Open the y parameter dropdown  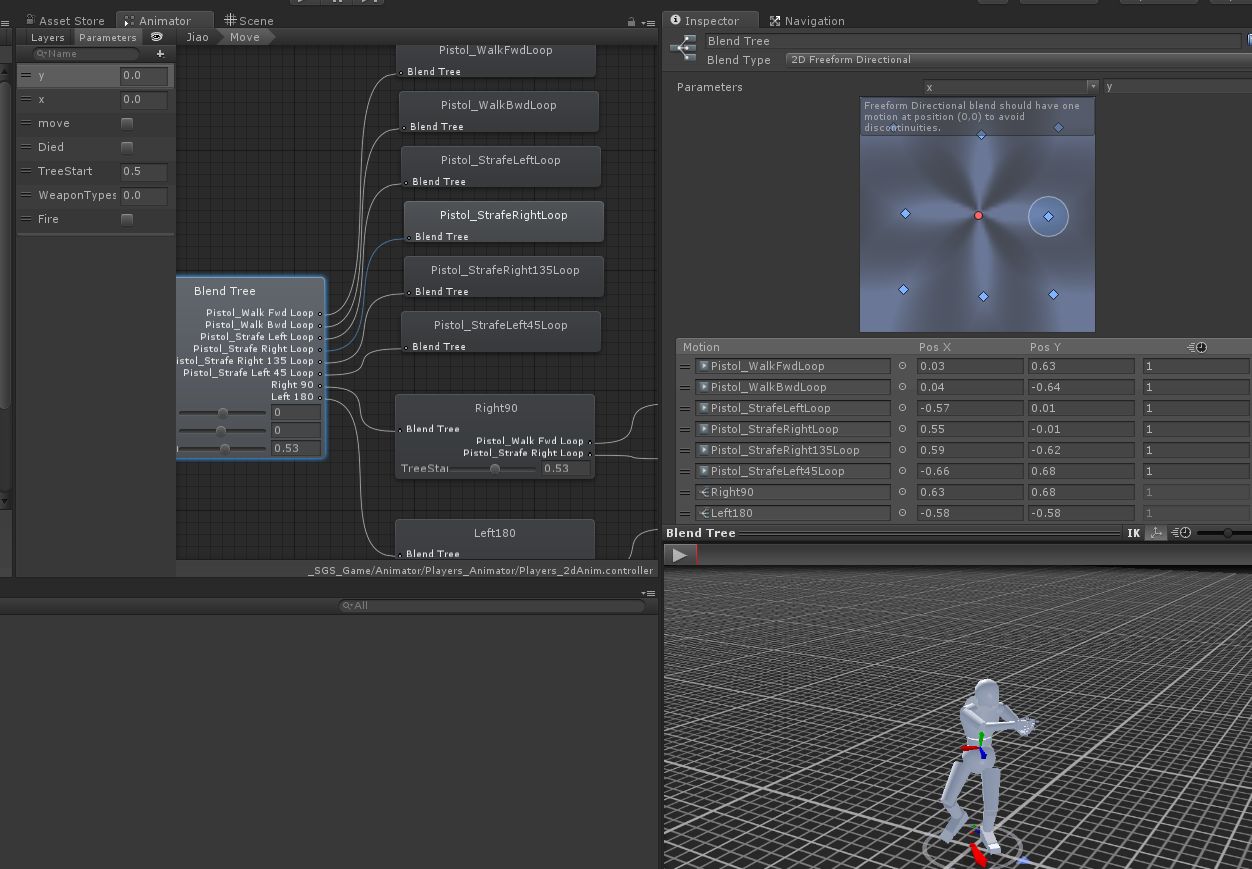click(1176, 87)
